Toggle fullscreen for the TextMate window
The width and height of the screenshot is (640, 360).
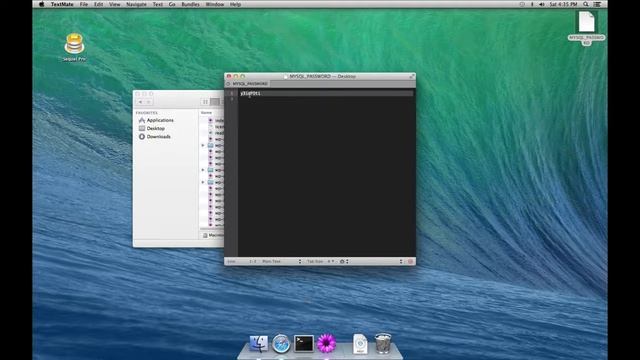pyautogui.click(x=412, y=76)
